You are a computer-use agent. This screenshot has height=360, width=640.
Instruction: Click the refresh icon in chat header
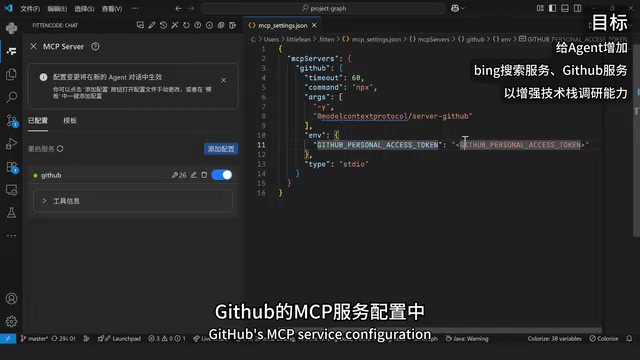point(186,25)
